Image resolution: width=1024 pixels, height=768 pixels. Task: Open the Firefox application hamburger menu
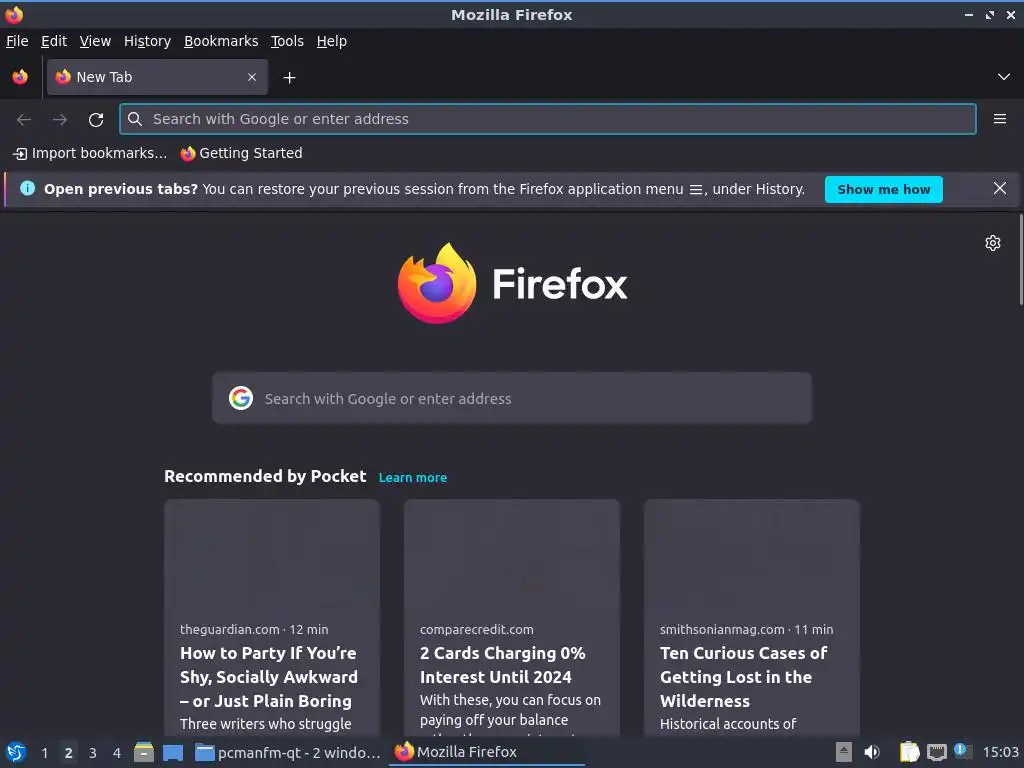coord(1000,119)
